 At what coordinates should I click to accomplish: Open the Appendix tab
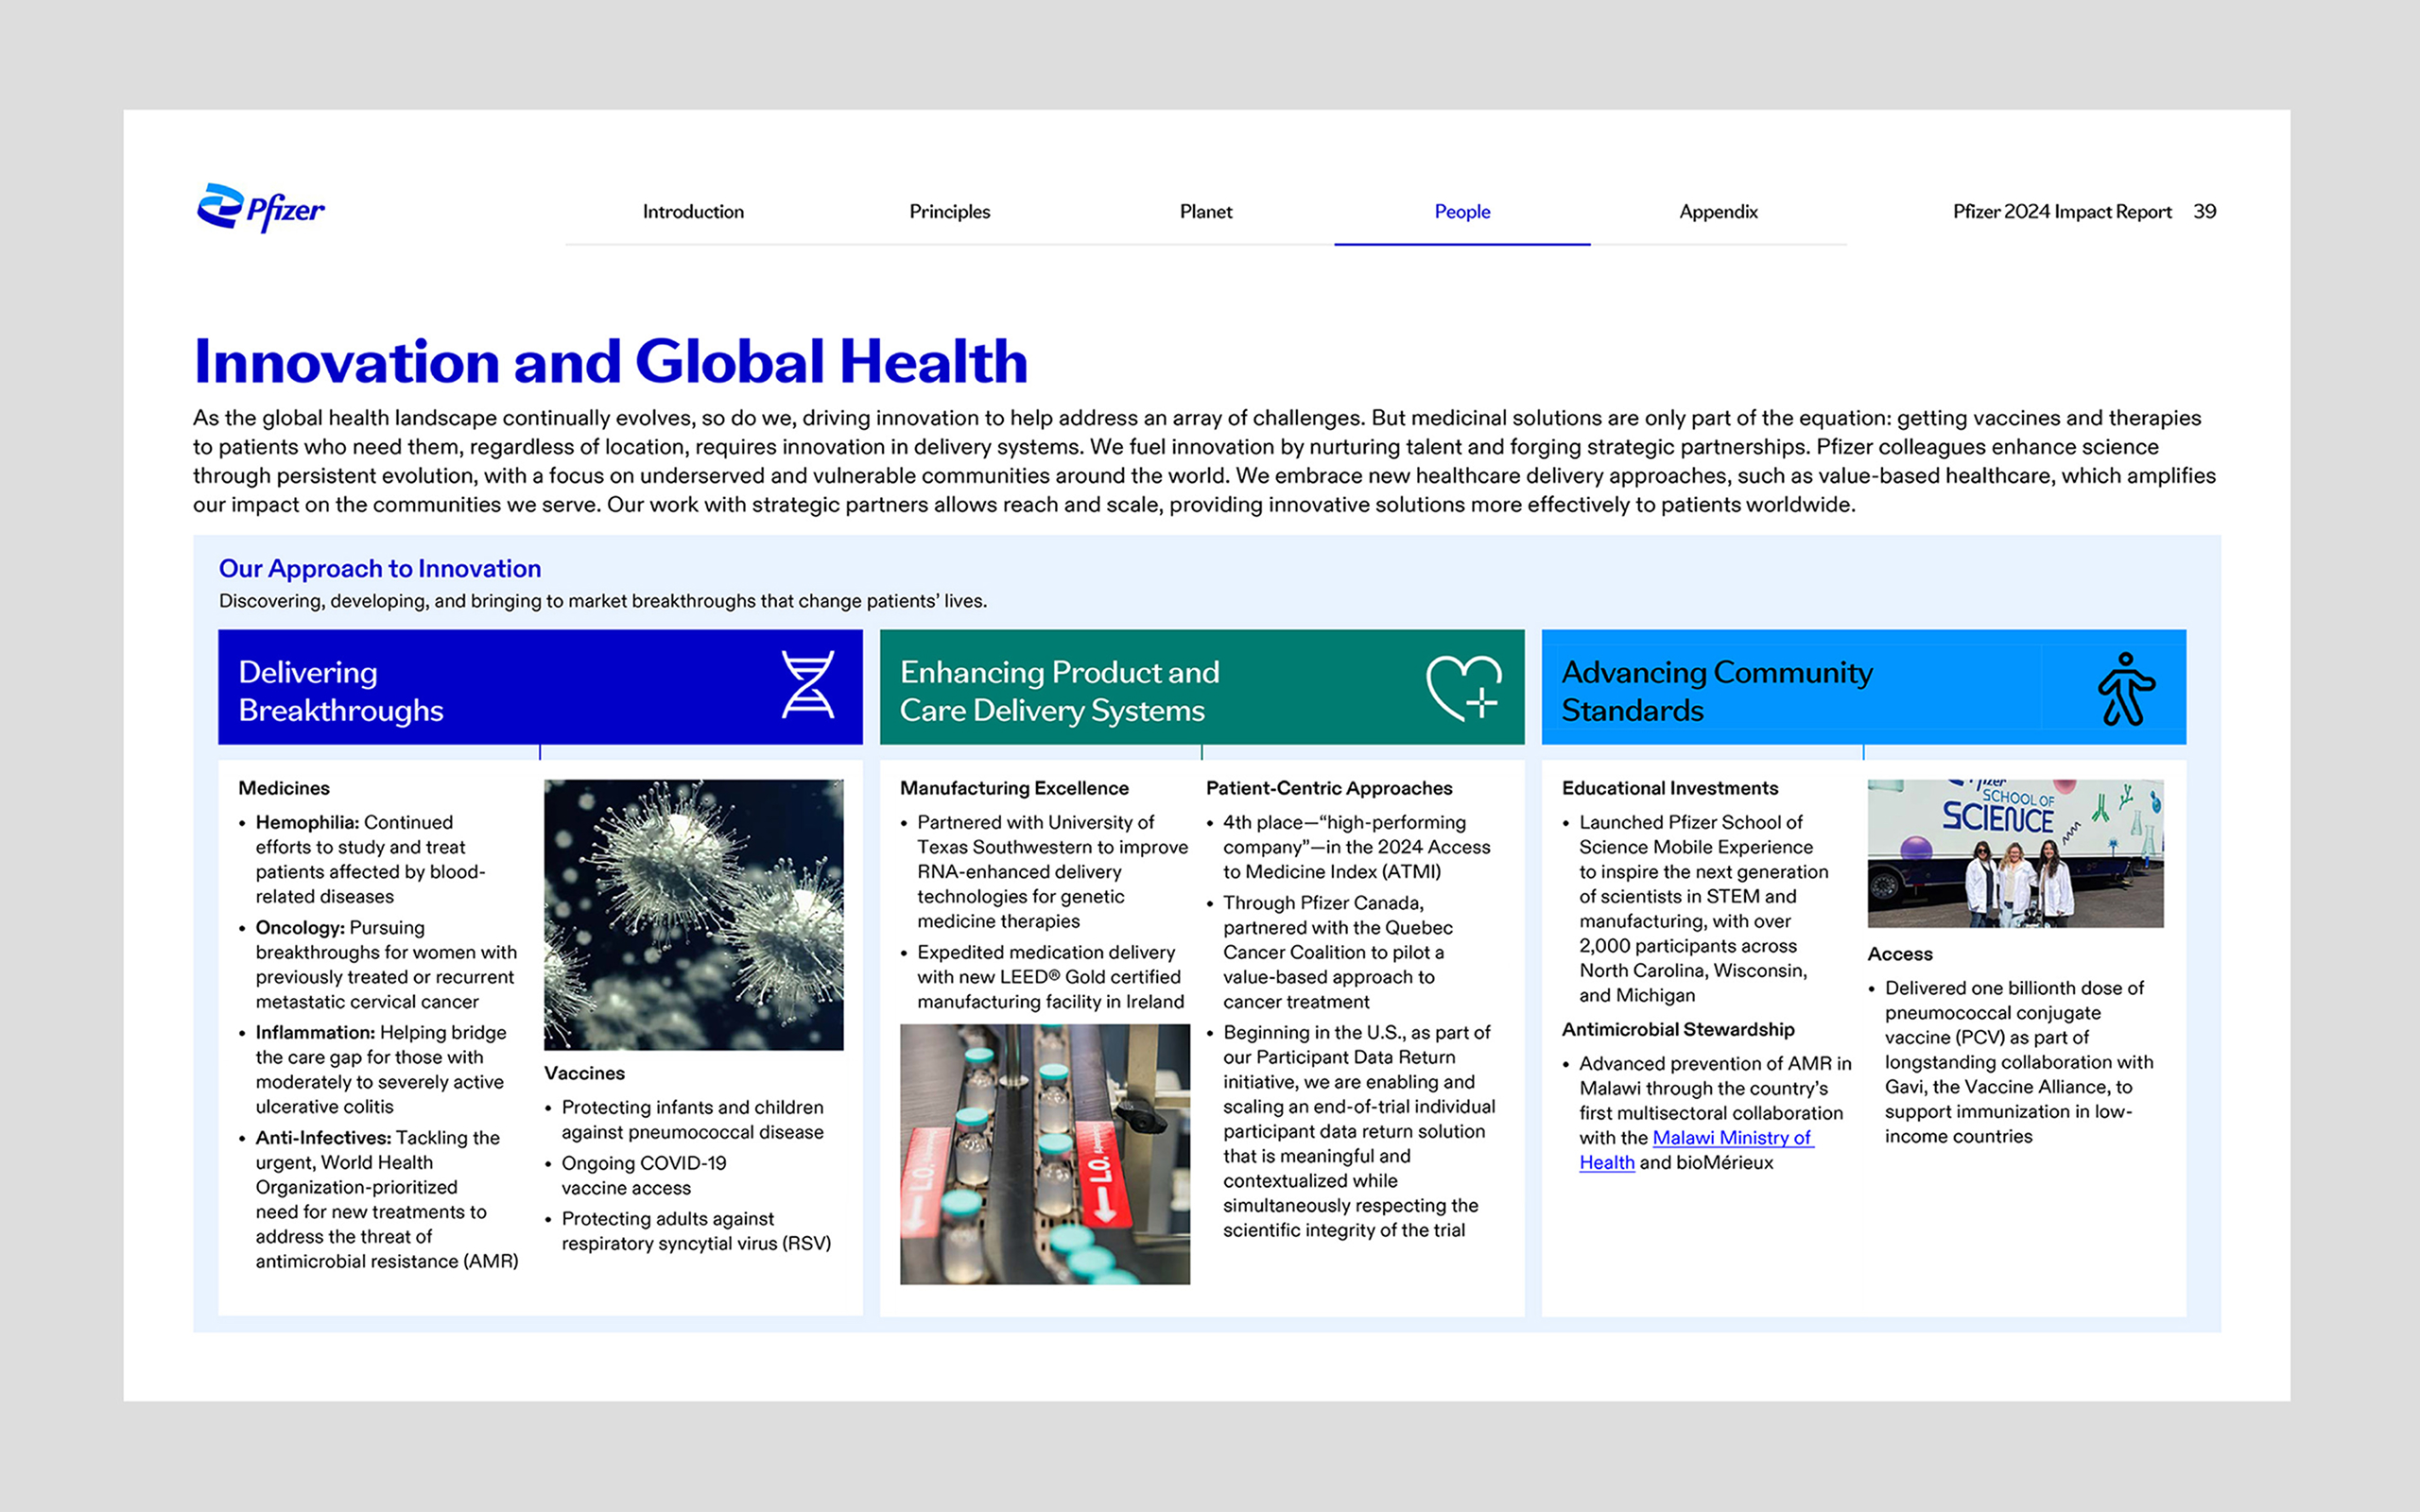coord(1718,212)
